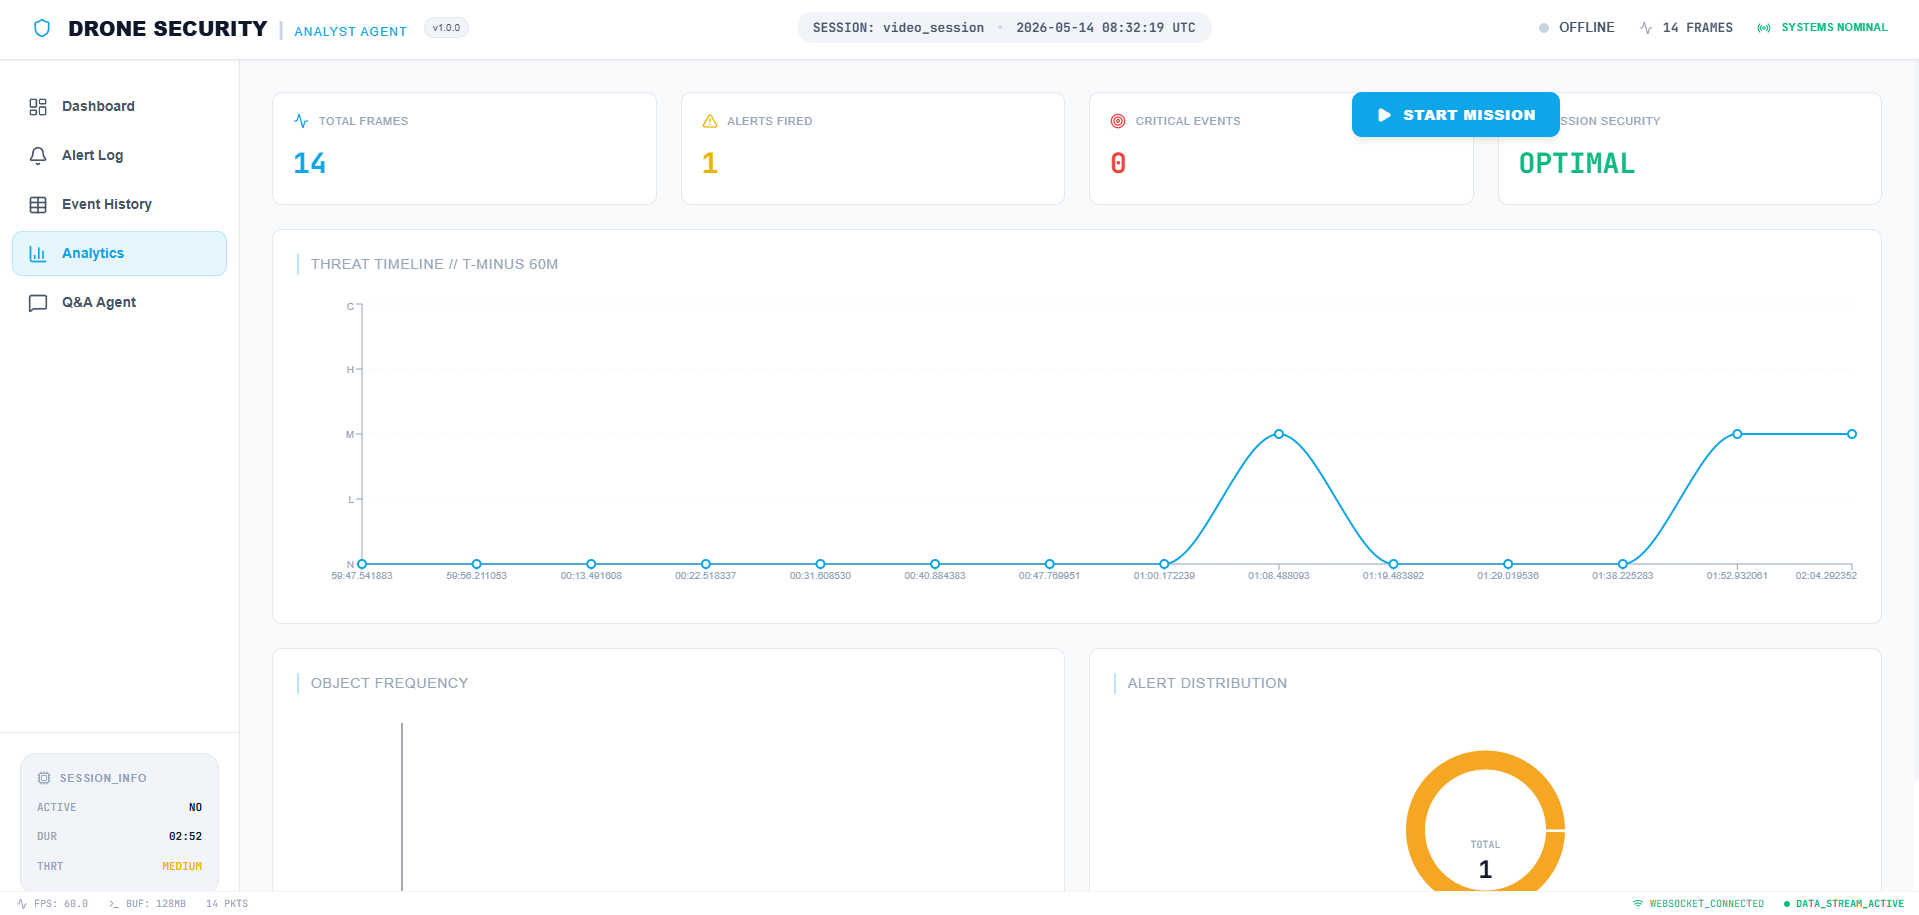Click the grey OFFLINE status dot
Screen dimensions: 1919x915
pyautogui.click(x=1544, y=28)
